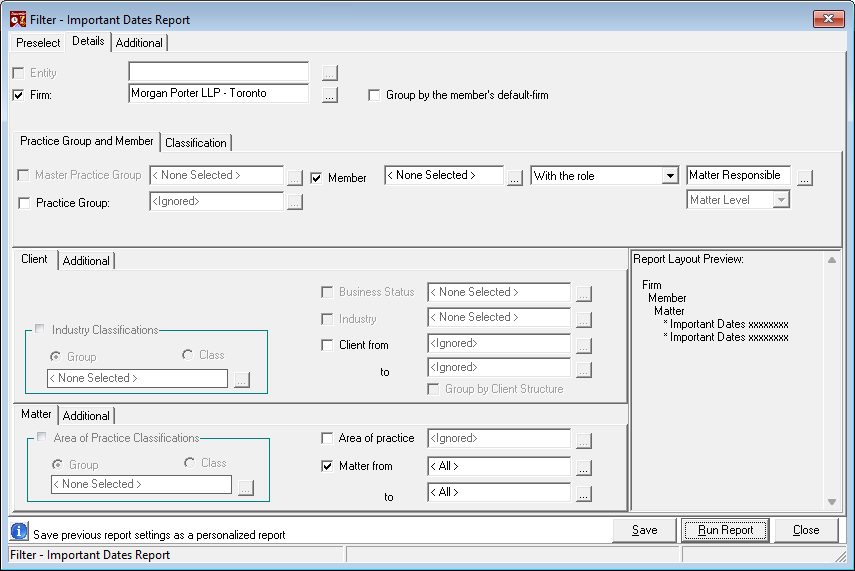Browse Area of practice value
This screenshot has height=571, width=855.
[583, 440]
